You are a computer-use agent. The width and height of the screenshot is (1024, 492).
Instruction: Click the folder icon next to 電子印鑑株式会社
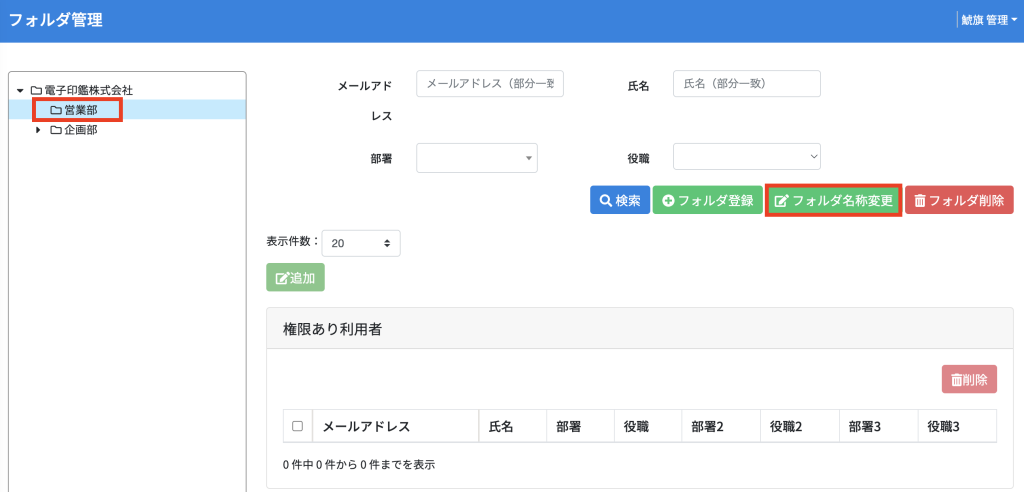tap(36, 90)
